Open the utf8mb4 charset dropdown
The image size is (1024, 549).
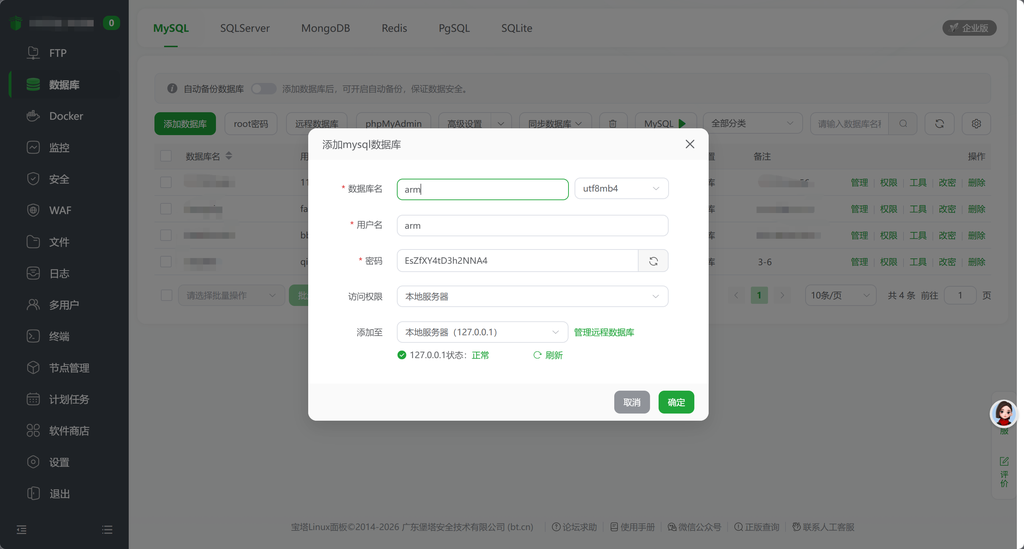pyautogui.click(x=621, y=189)
